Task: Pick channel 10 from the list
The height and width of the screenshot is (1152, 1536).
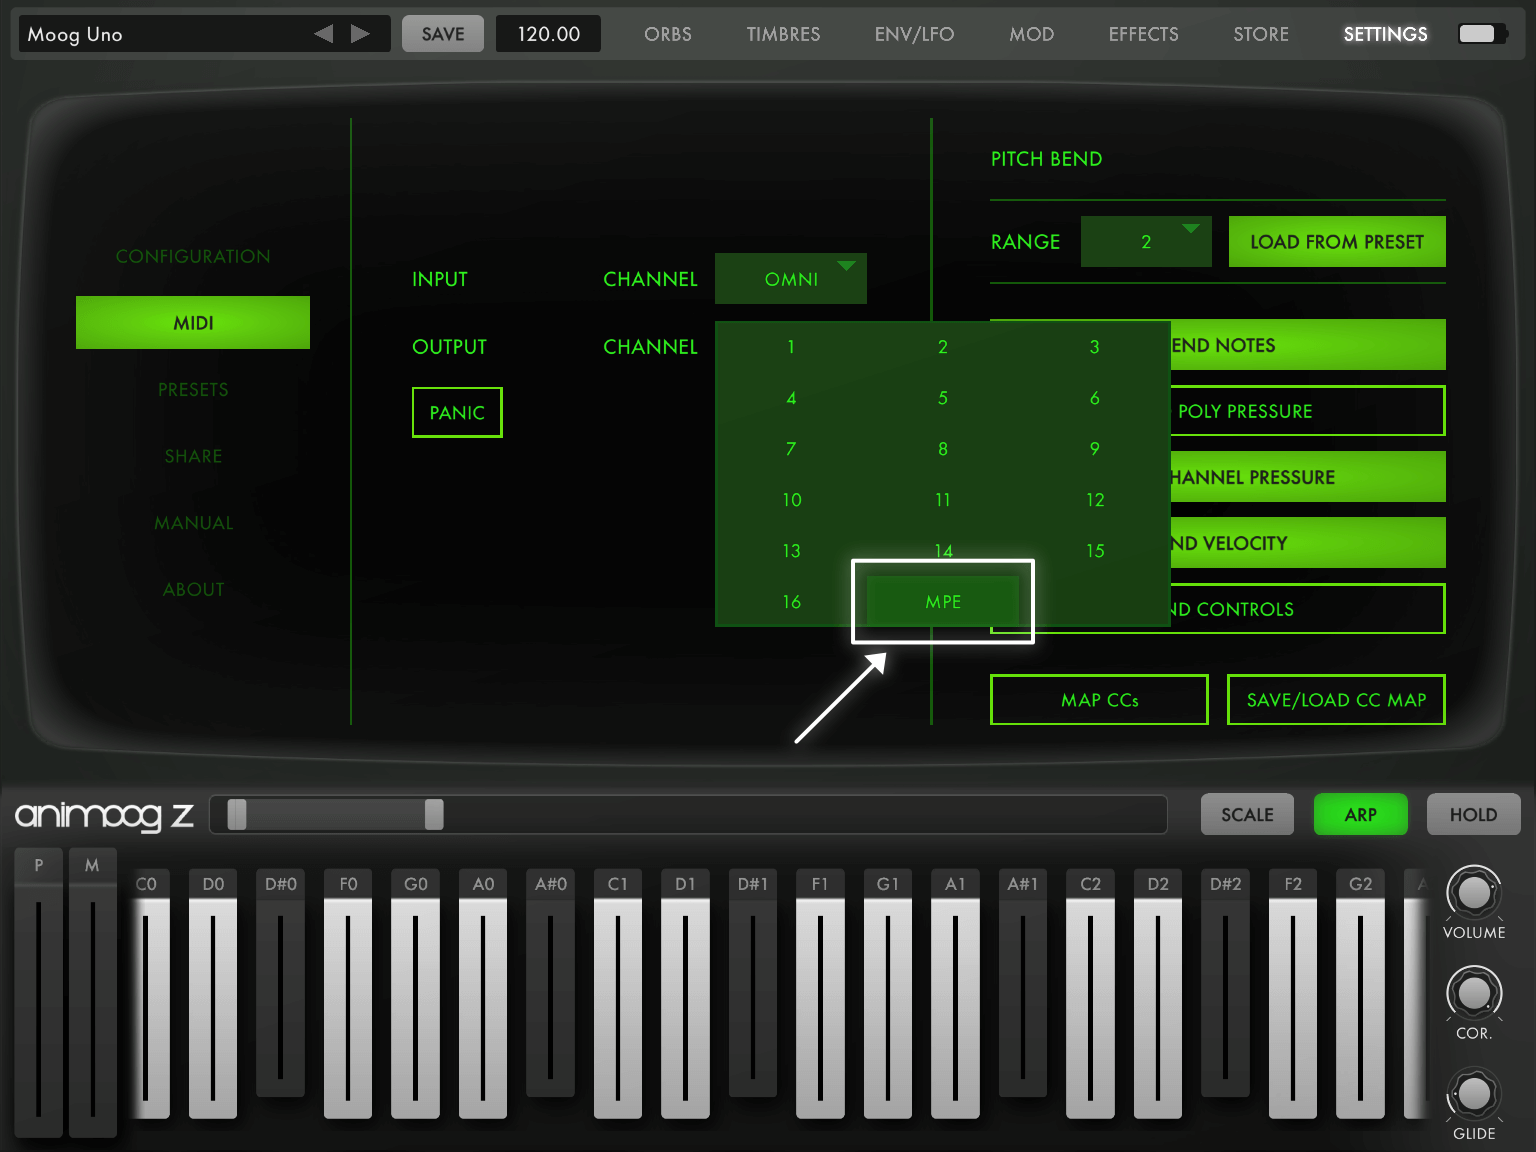Action: tap(791, 500)
